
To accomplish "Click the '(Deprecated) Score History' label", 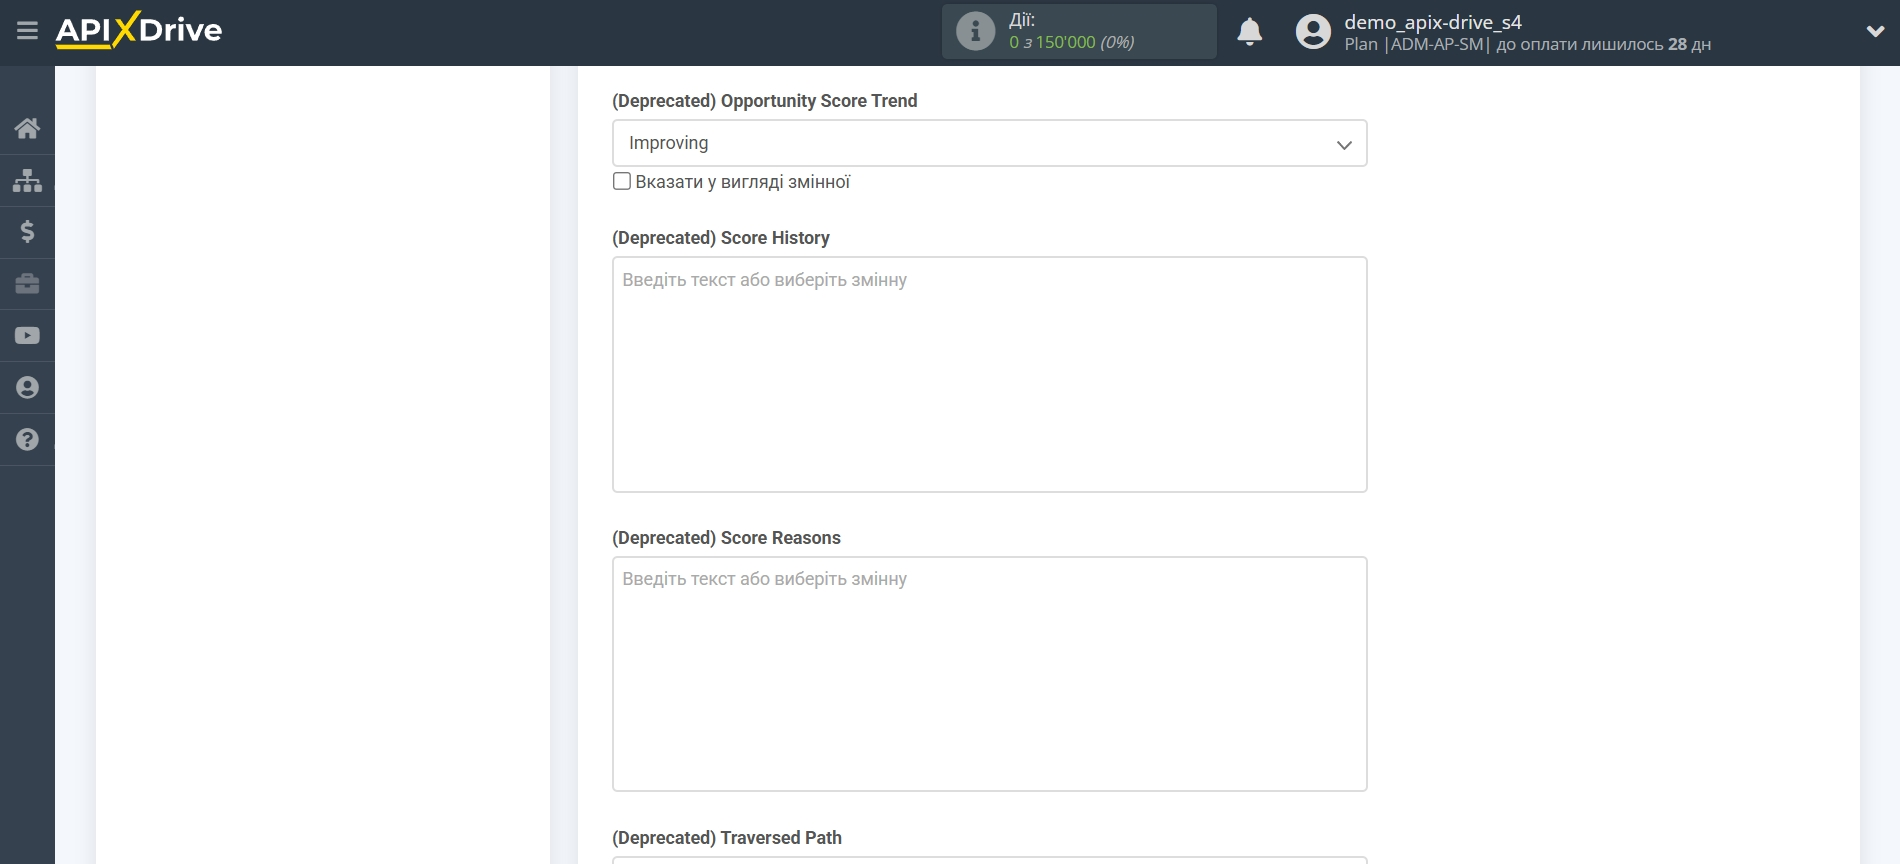I will click(x=721, y=238).
